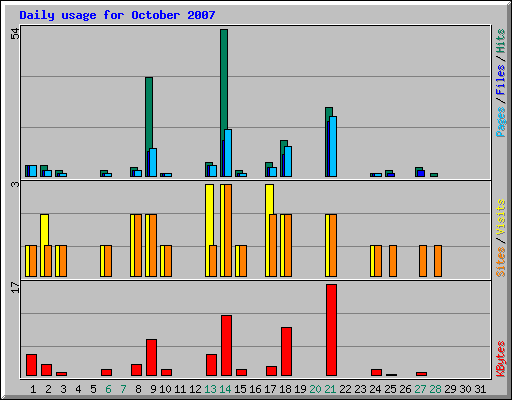Click the light blue Pages bar for day 18
The width and height of the screenshot is (512, 400).
point(288,161)
